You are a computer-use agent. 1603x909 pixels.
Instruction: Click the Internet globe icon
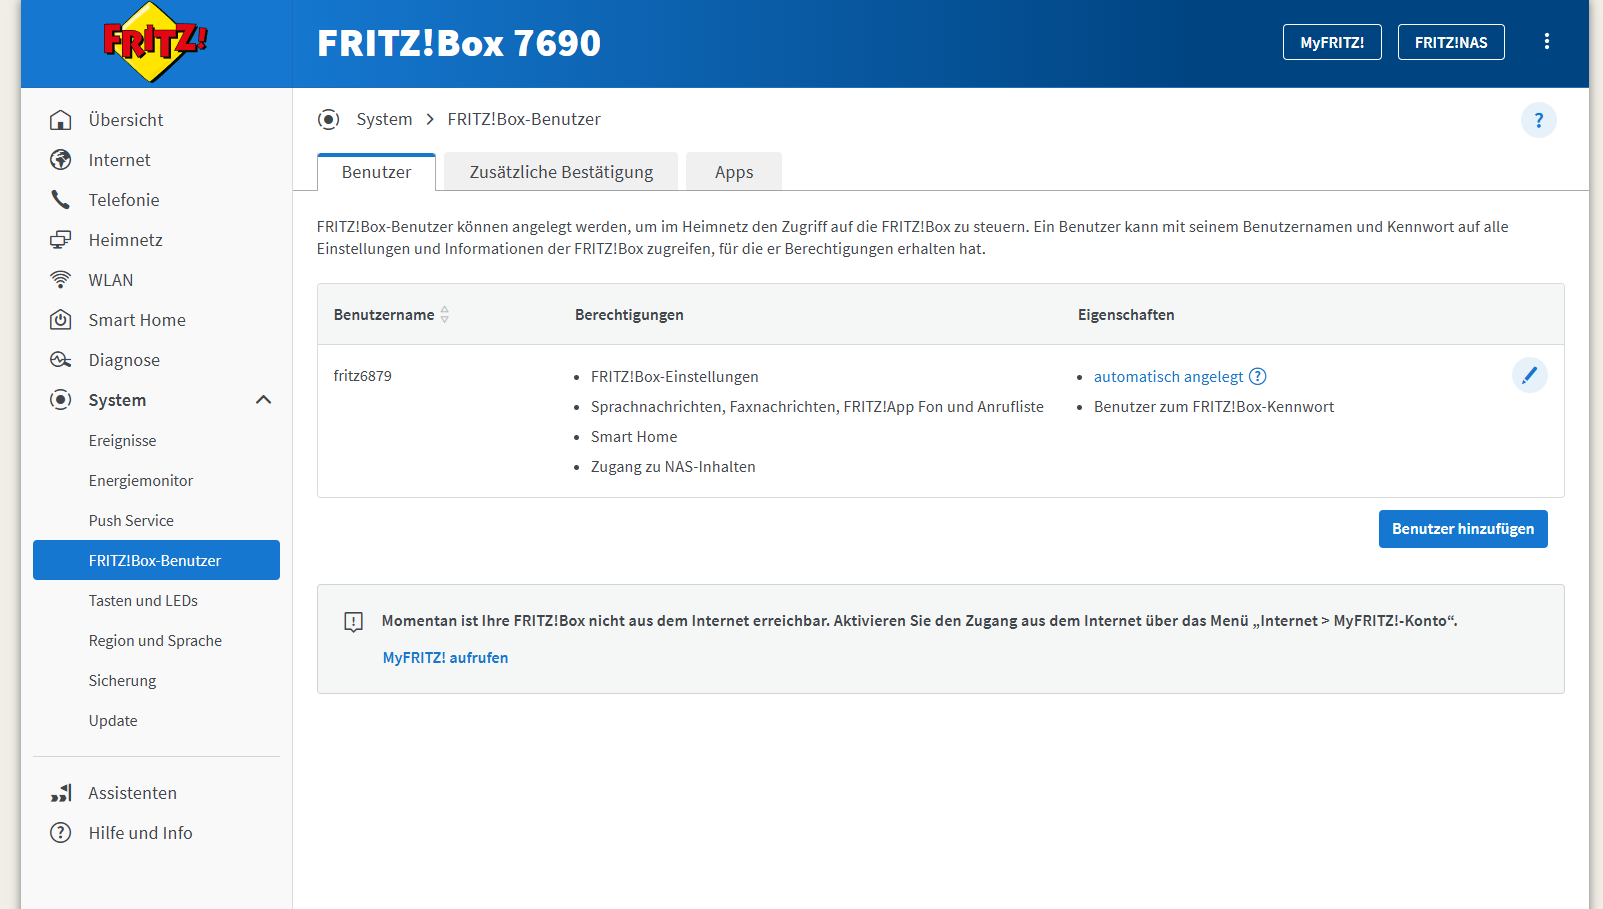coord(61,160)
